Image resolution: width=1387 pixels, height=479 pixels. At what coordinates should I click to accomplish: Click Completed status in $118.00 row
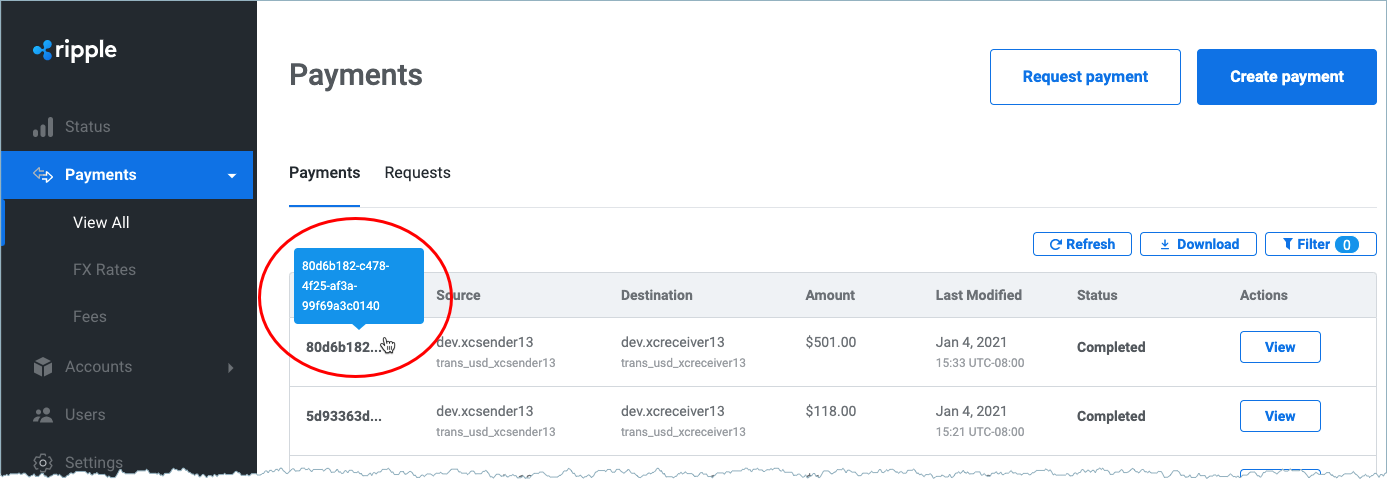(x=1111, y=416)
